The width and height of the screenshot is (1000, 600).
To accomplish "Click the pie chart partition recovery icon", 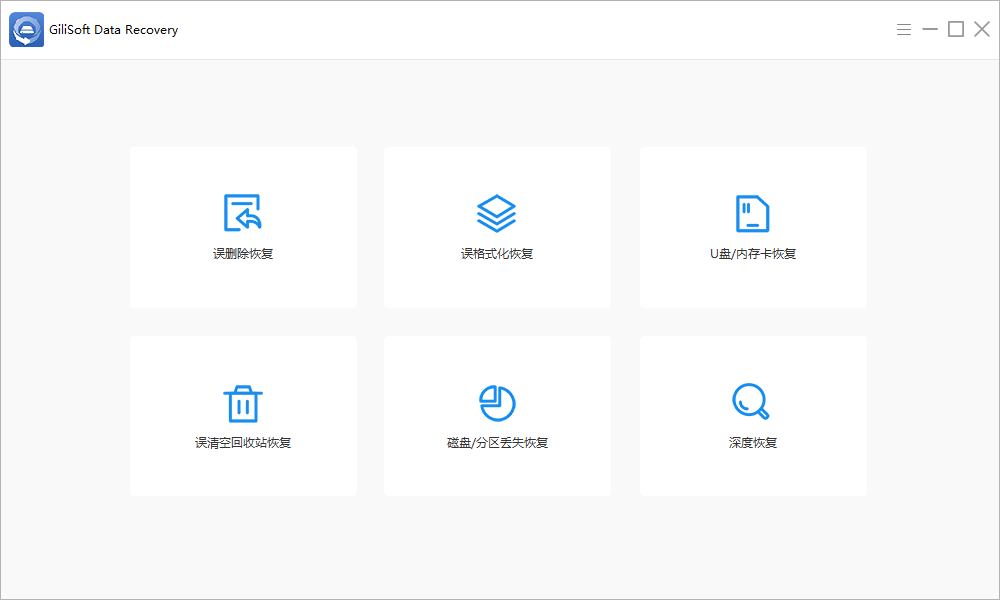I will pyautogui.click(x=497, y=403).
